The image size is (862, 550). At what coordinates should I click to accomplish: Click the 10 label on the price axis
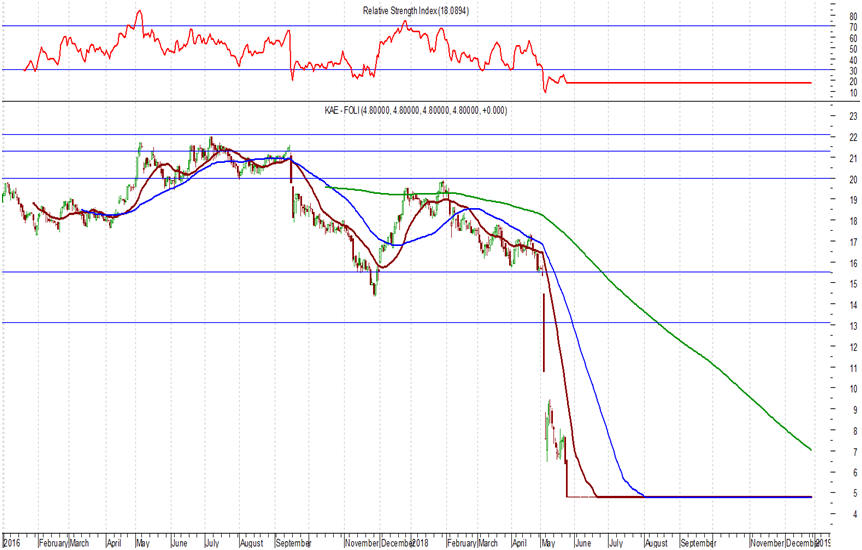tap(853, 389)
